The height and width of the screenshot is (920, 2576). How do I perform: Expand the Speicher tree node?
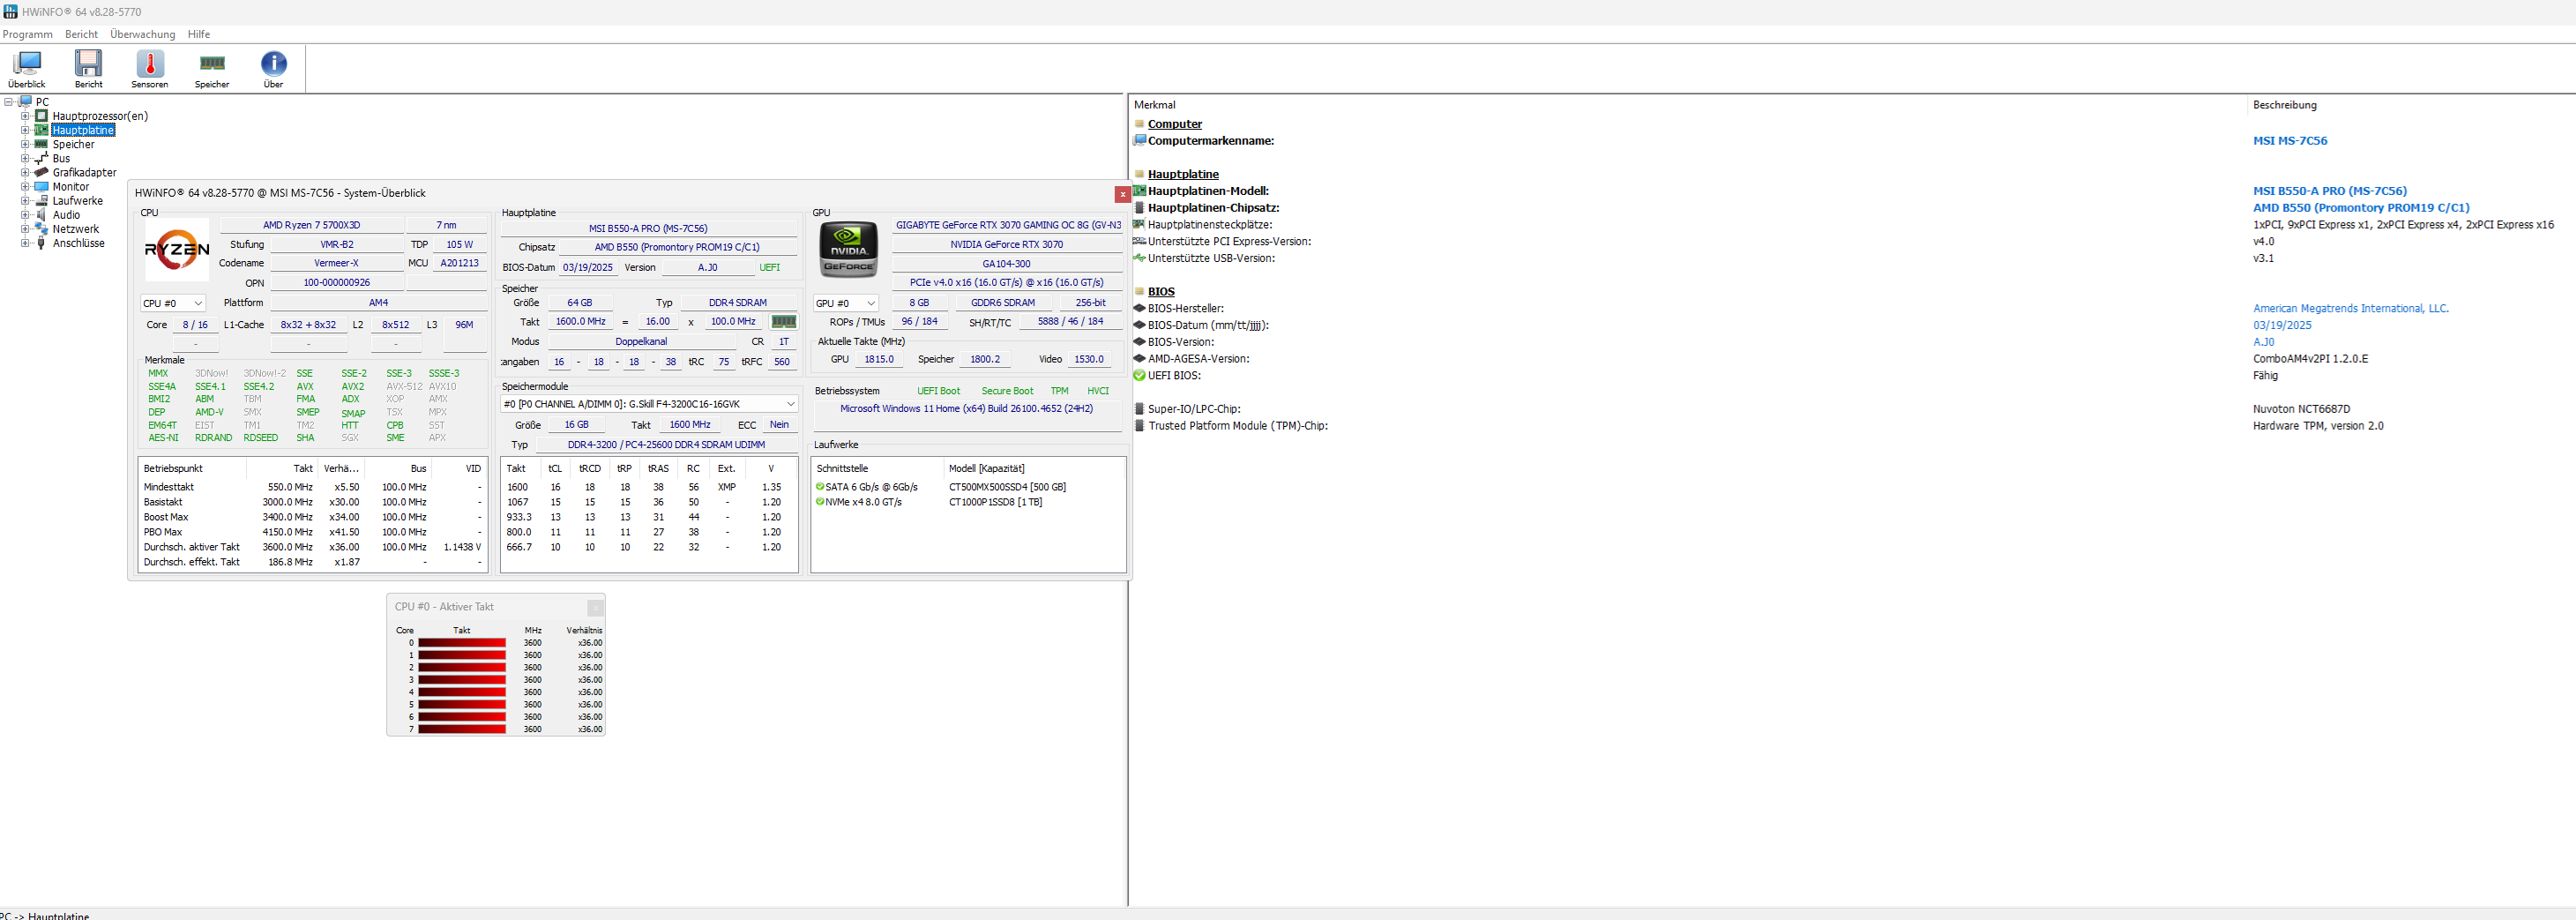(x=25, y=144)
